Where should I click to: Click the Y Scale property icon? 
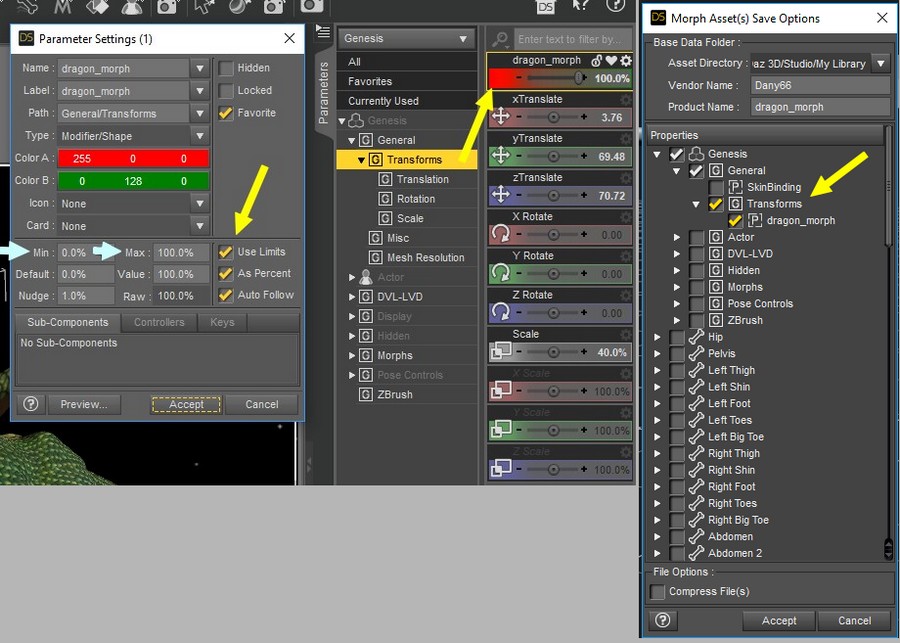pos(501,429)
